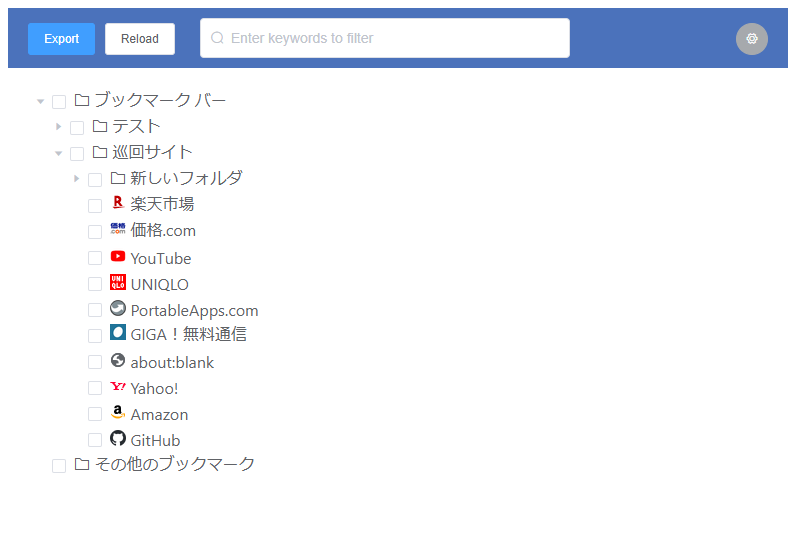Screen dimensions: 796x540
Task: Select the GitHub bookmark text
Action: 155,441
